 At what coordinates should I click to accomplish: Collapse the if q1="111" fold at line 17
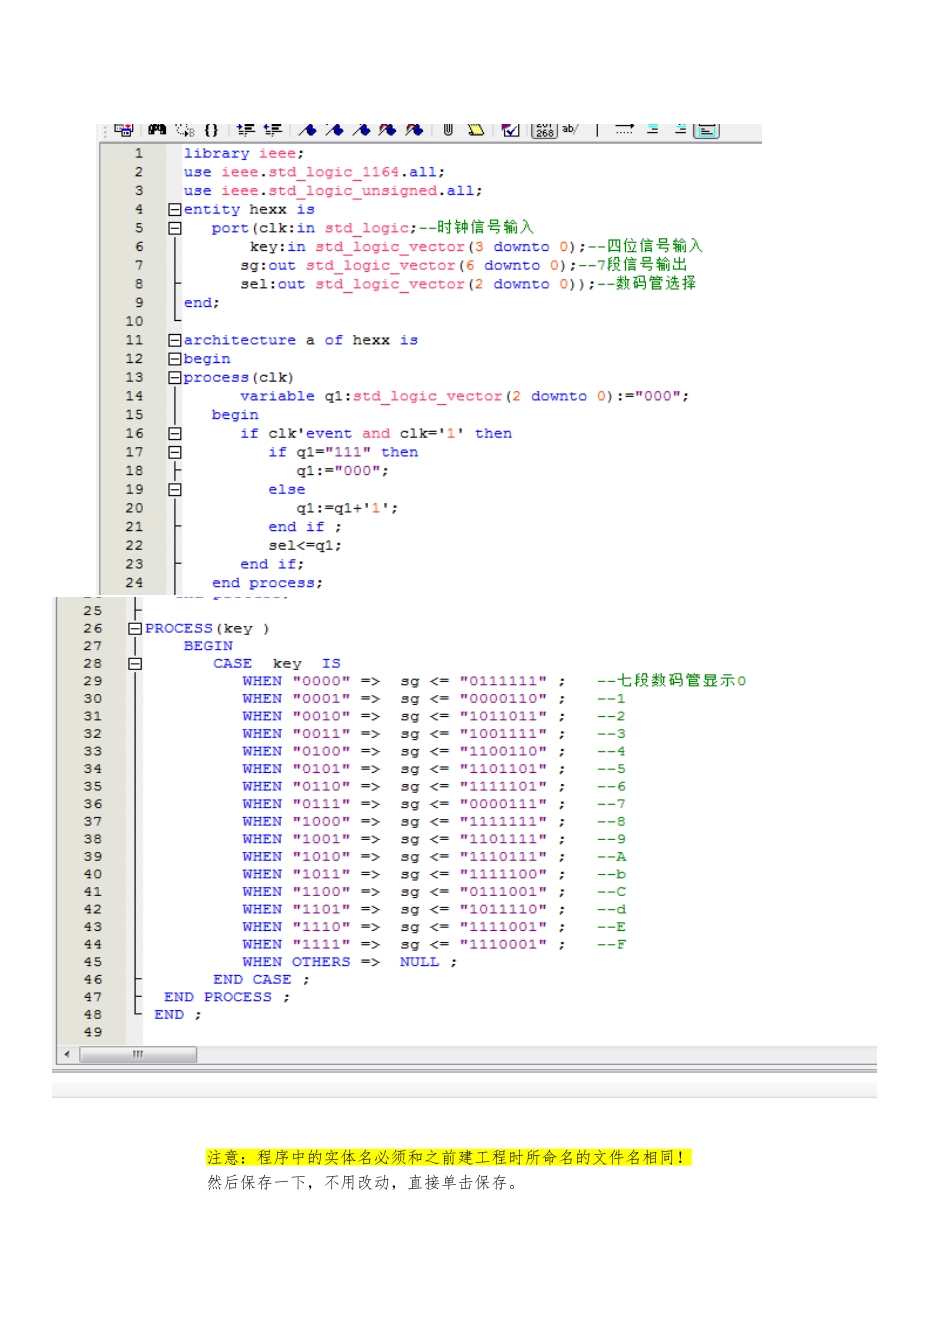pyautogui.click(x=175, y=452)
